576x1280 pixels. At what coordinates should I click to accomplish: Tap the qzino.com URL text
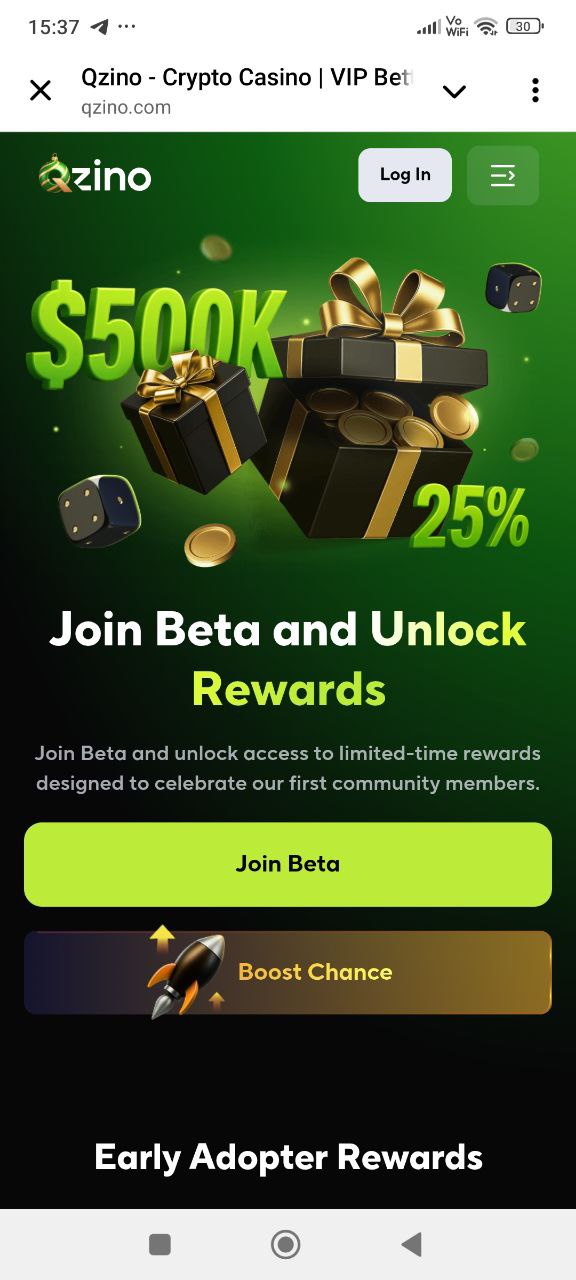tap(126, 108)
